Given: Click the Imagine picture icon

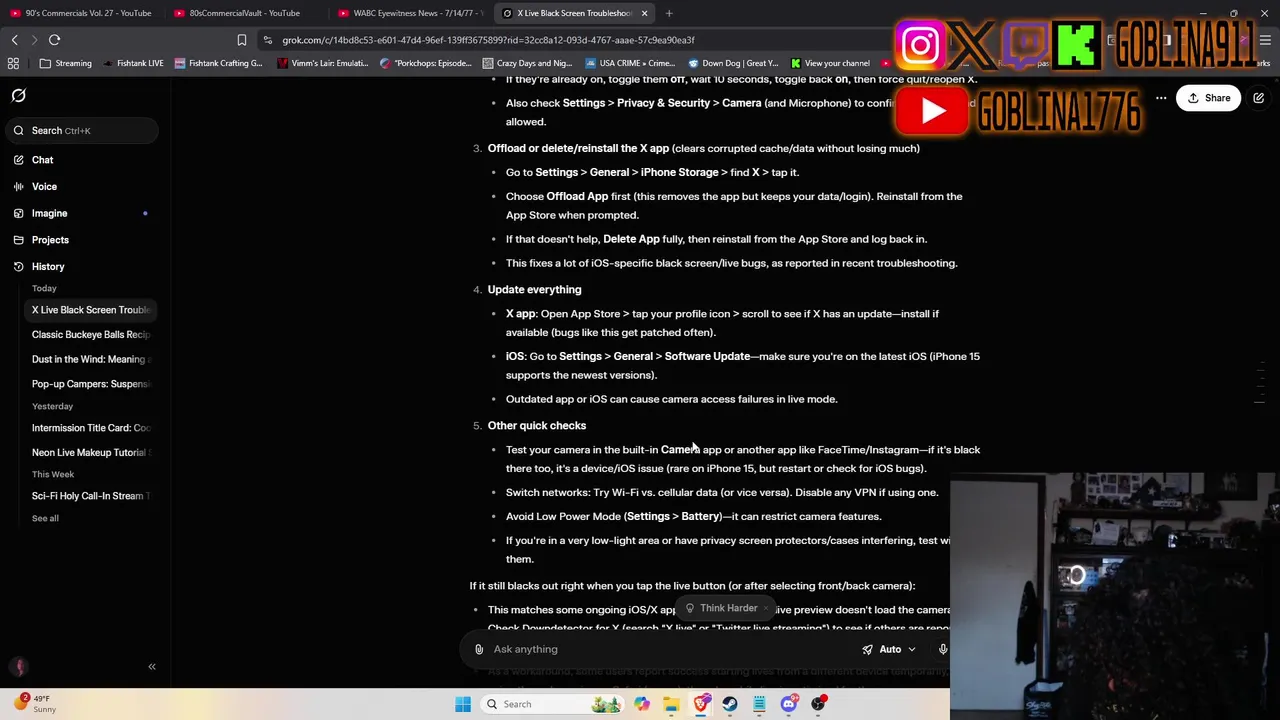Looking at the screenshot, I should pyautogui.click(x=18, y=213).
